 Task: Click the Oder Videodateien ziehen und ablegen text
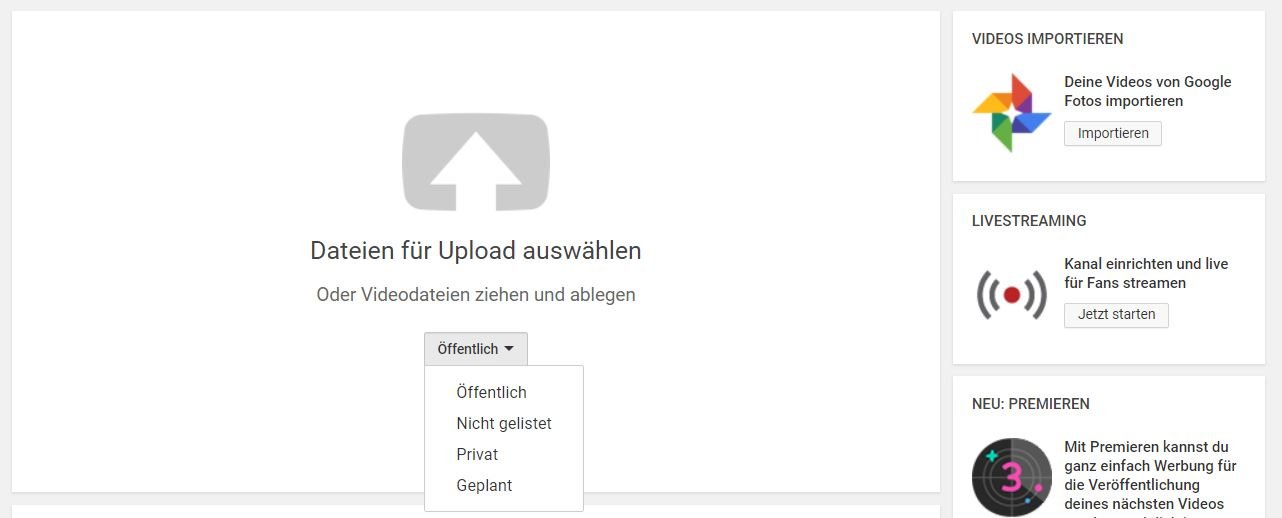click(x=476, y=294)
